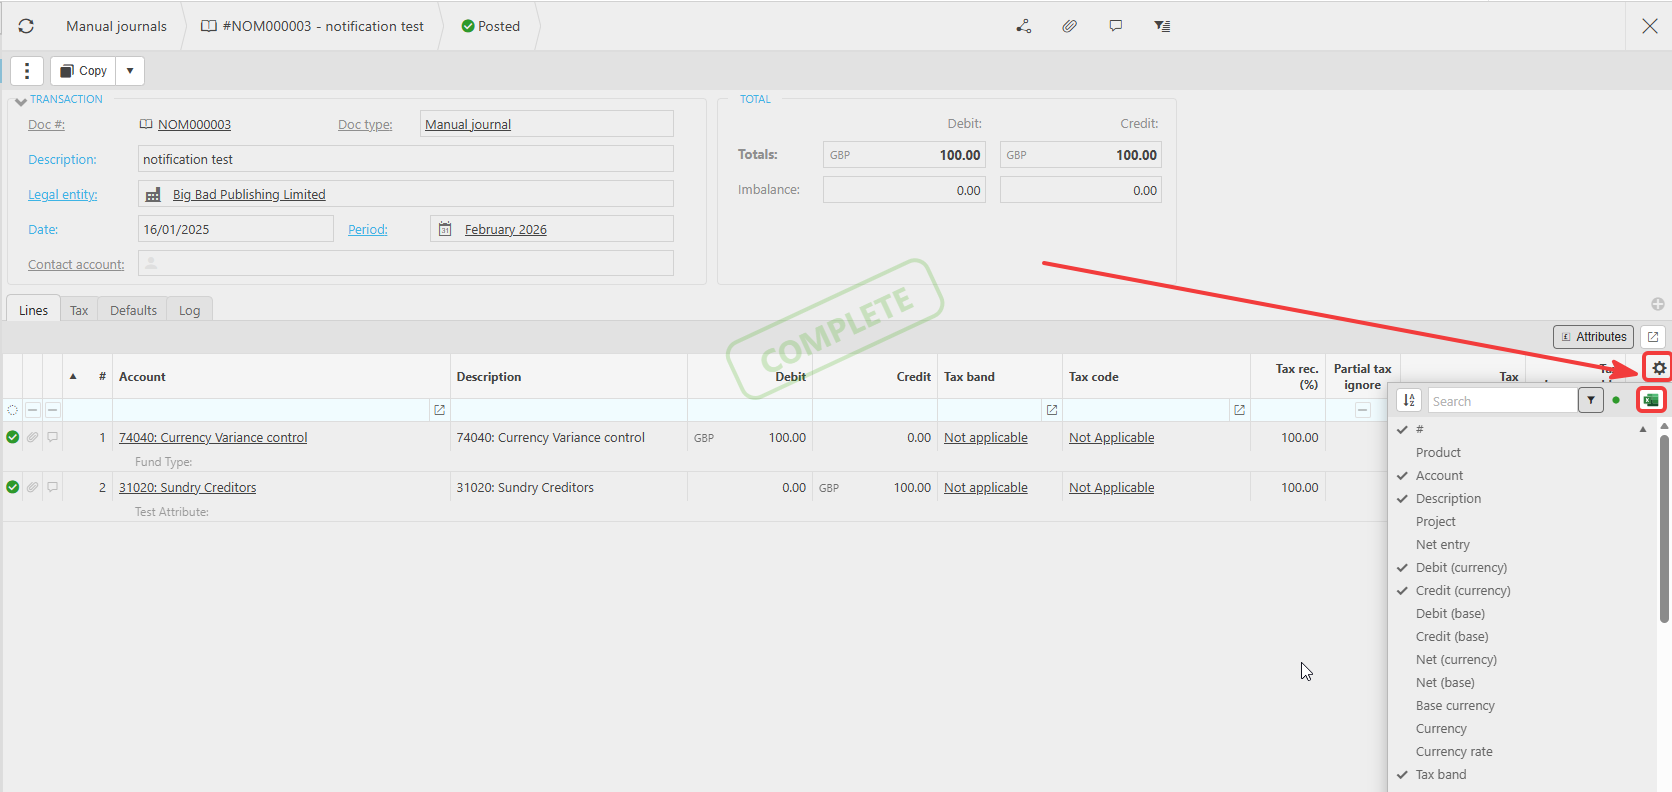Sort column list alphabetically (A-Z)
Screen dimensions: 1672x792
point(1409,400)
